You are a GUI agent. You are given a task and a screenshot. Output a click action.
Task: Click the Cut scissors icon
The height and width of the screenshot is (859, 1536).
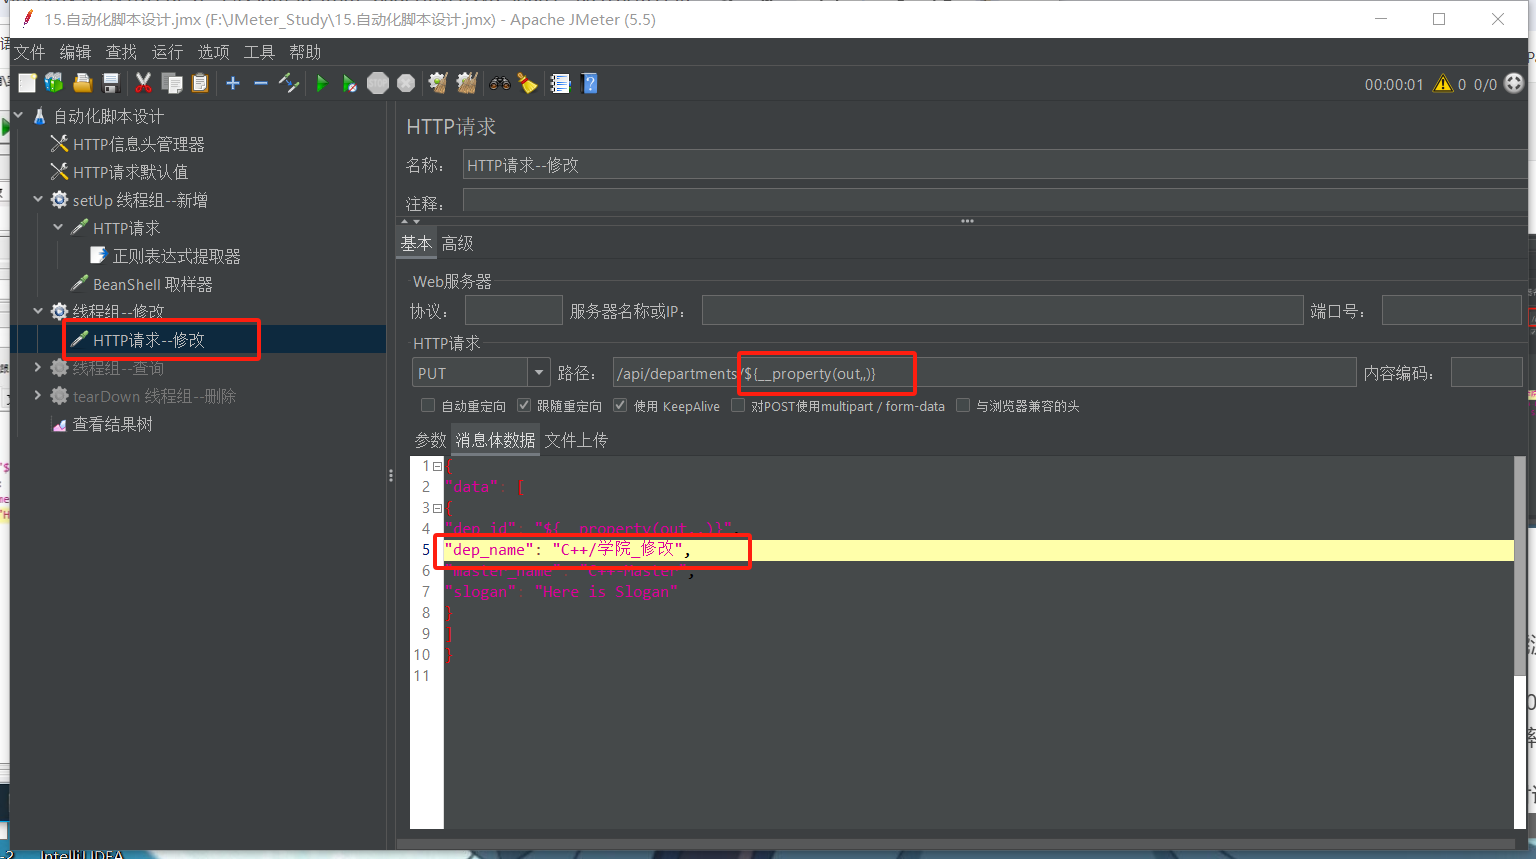click(x=143, y=83)
